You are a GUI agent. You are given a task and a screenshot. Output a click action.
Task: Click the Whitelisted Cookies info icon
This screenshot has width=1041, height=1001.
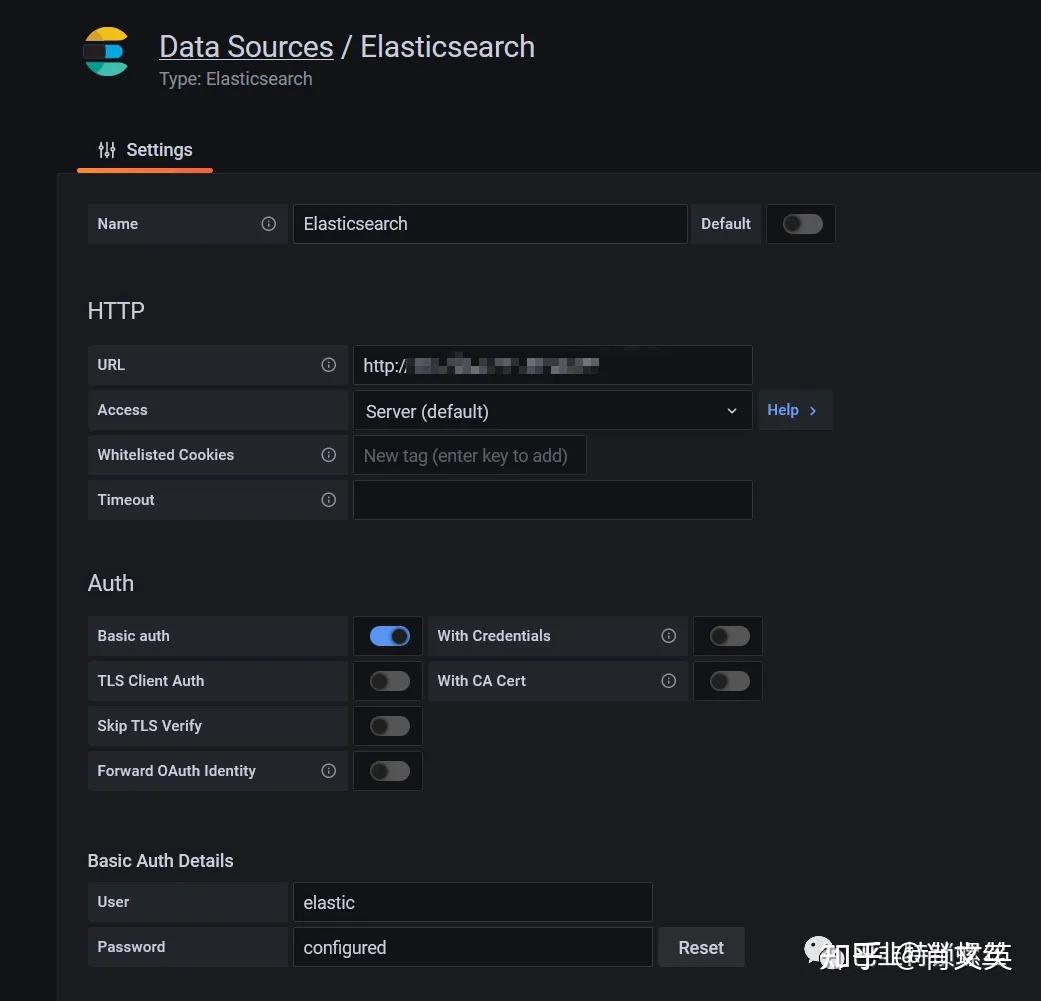328,455
